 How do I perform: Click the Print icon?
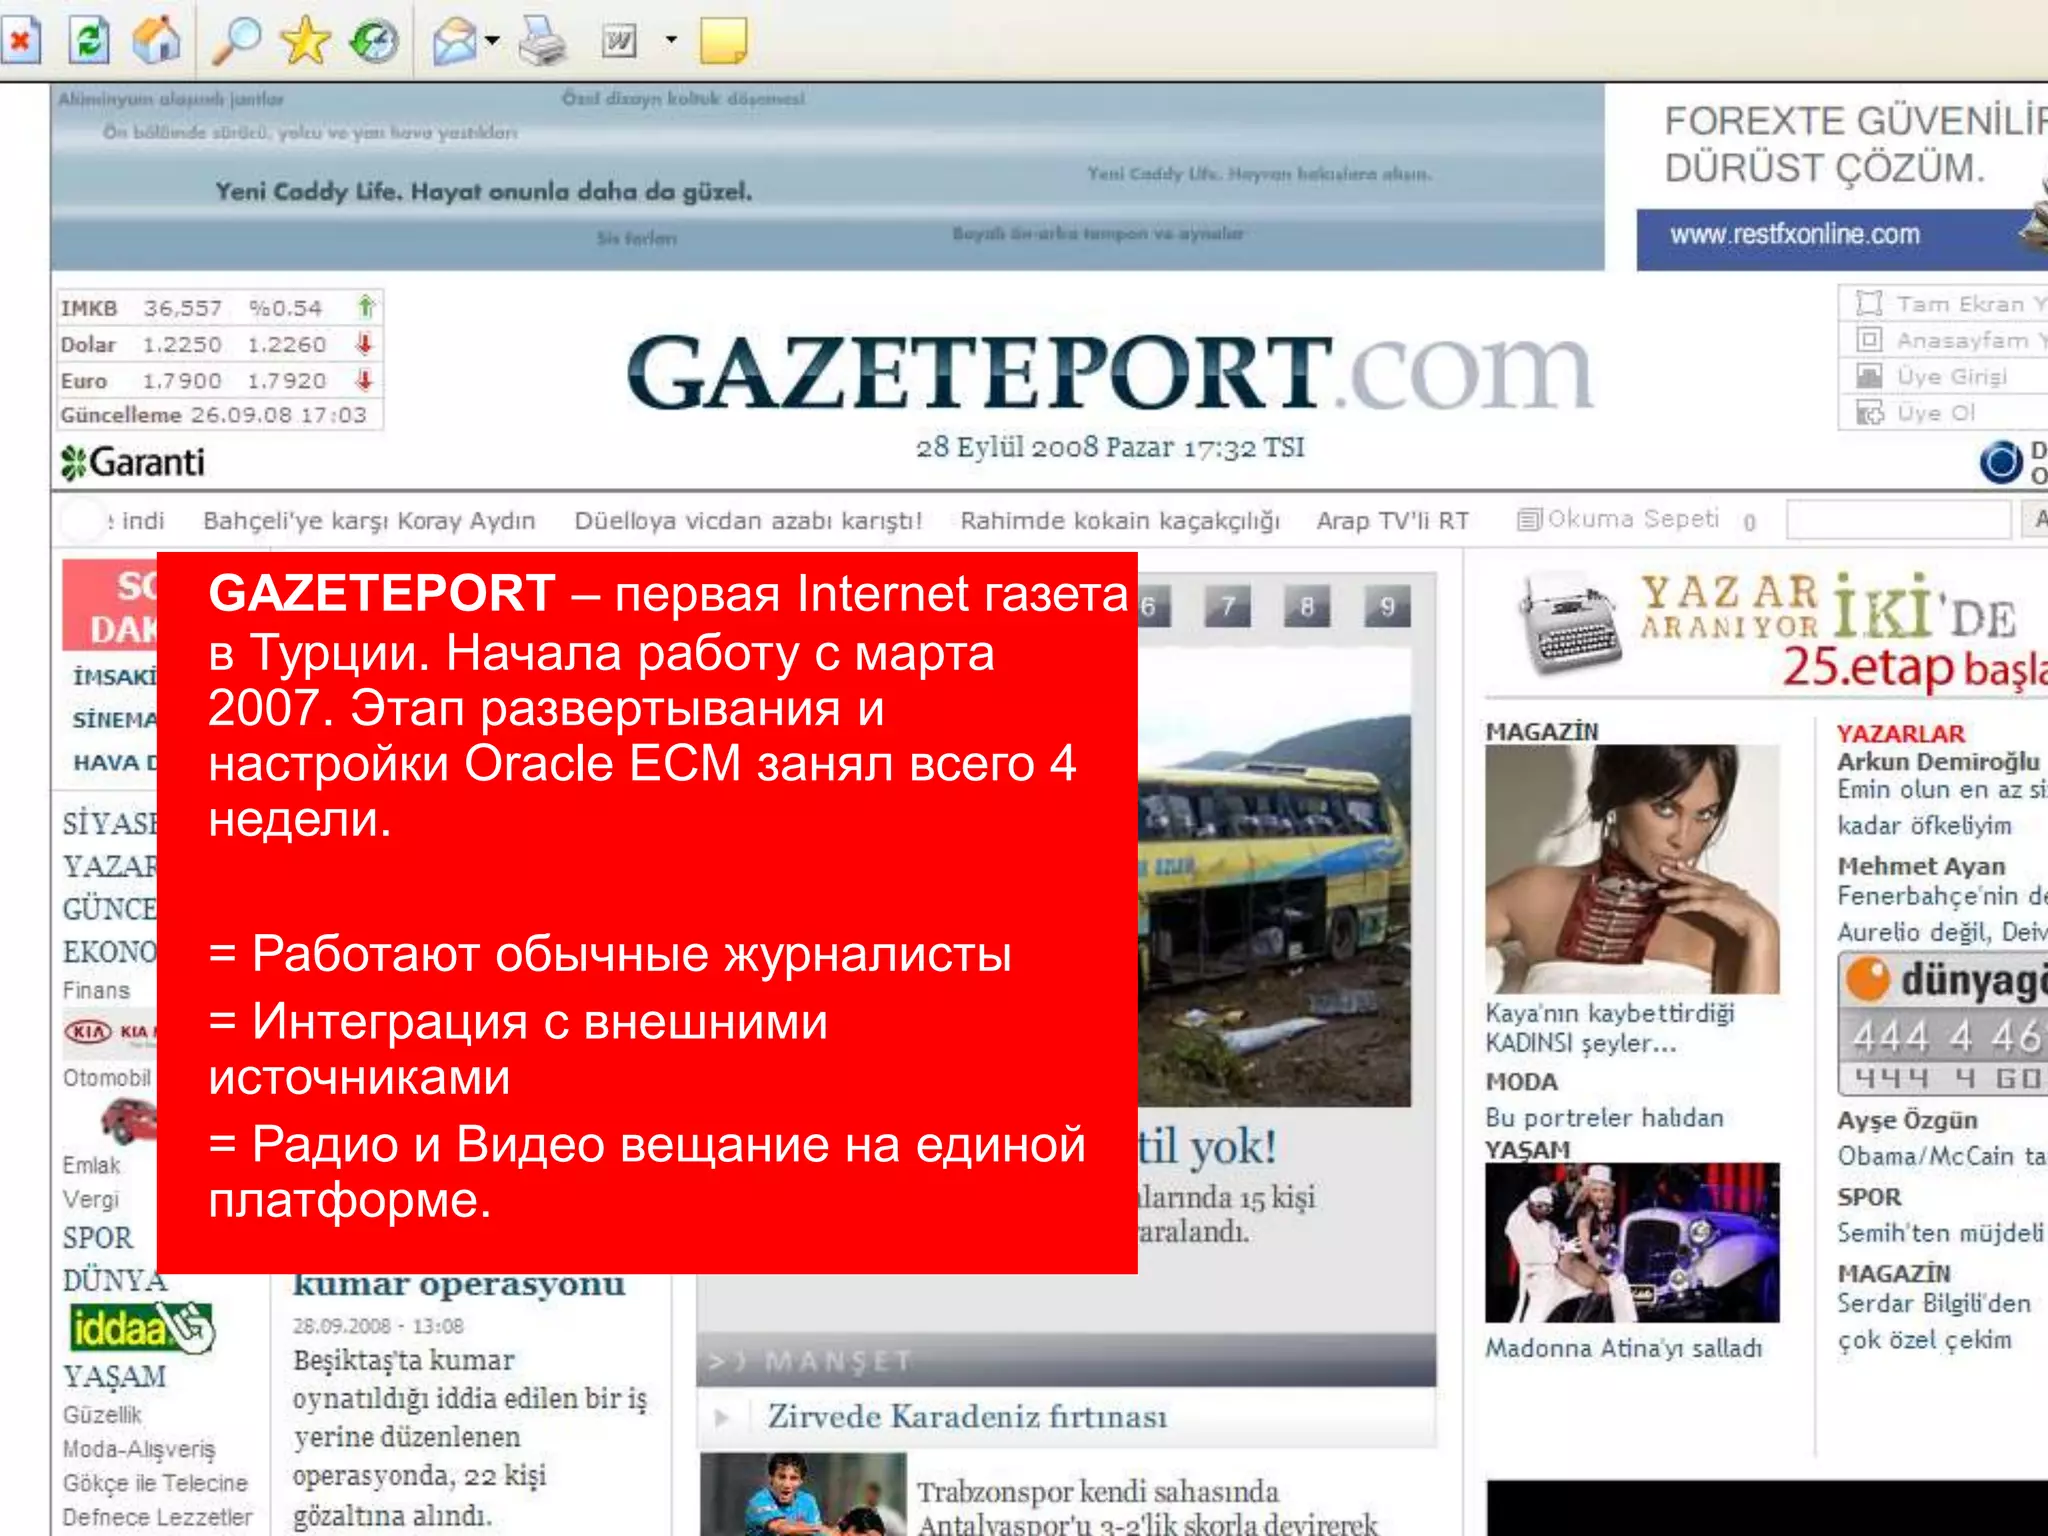click(543, 41)
